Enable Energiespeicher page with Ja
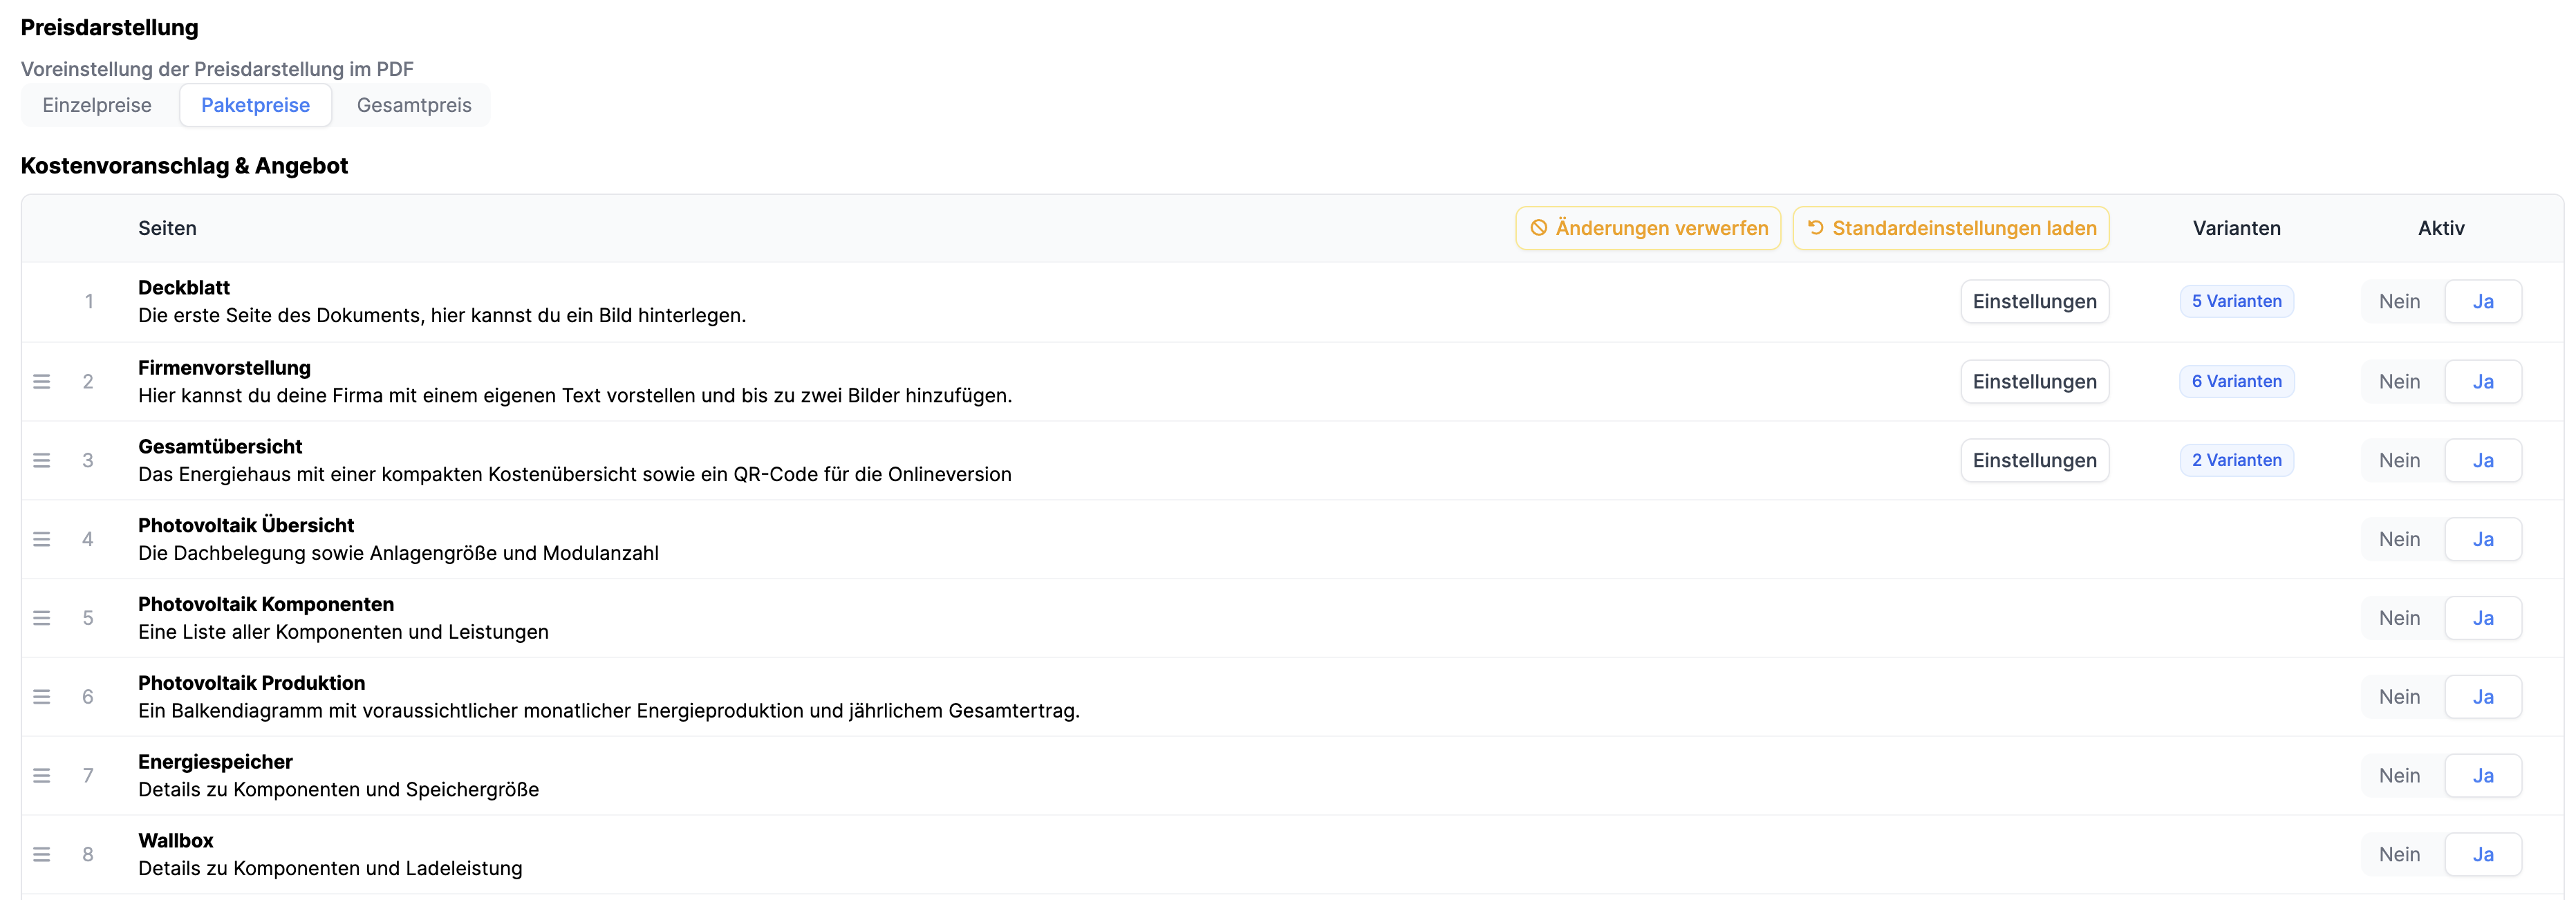Screen dimensions: 2576x900 2483,776
